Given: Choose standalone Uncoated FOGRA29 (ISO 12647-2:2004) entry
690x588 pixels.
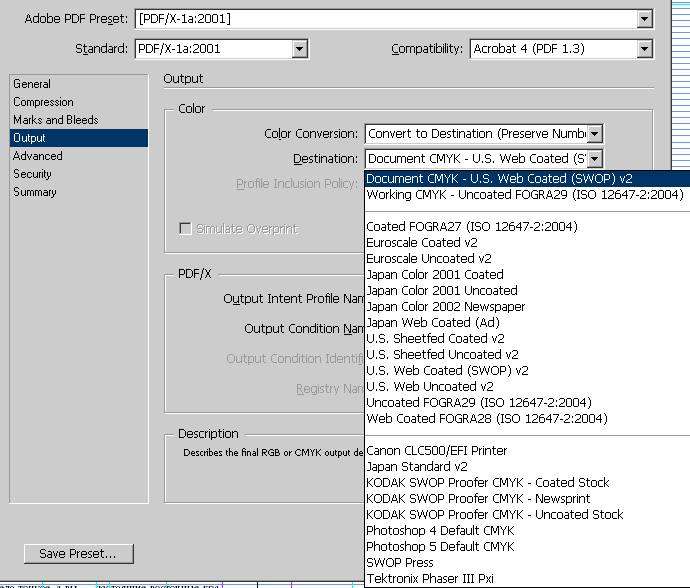Looking at the screenshot, I should coord(527,402).
